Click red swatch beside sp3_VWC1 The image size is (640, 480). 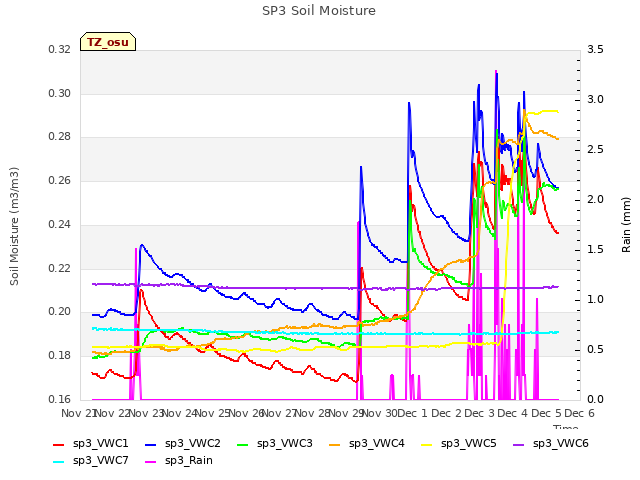click(59, 444)
